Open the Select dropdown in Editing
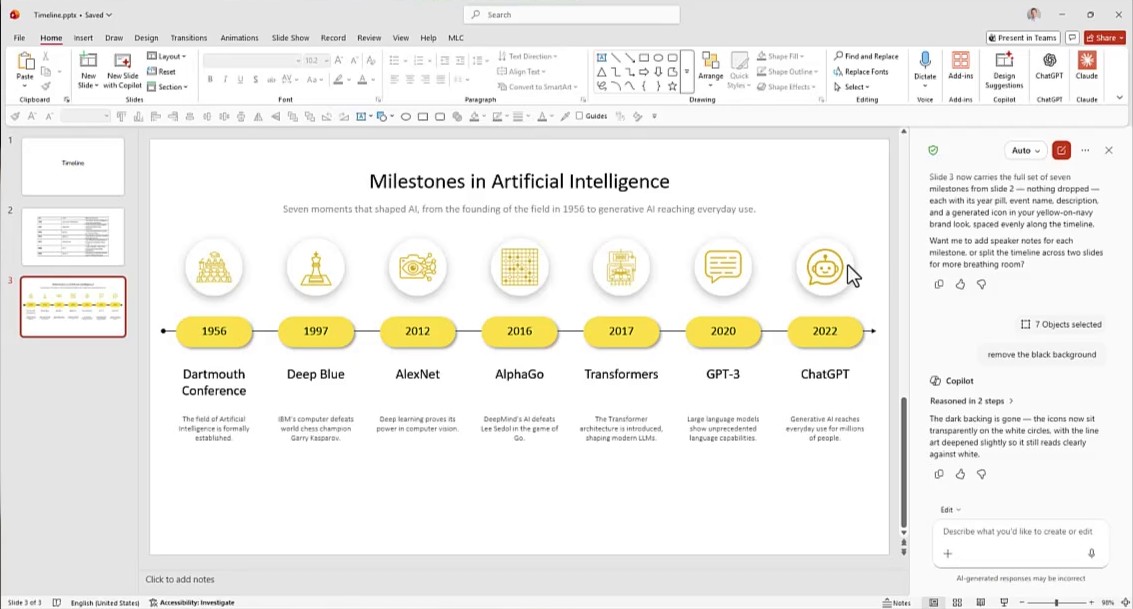 (x=851, y=87)
